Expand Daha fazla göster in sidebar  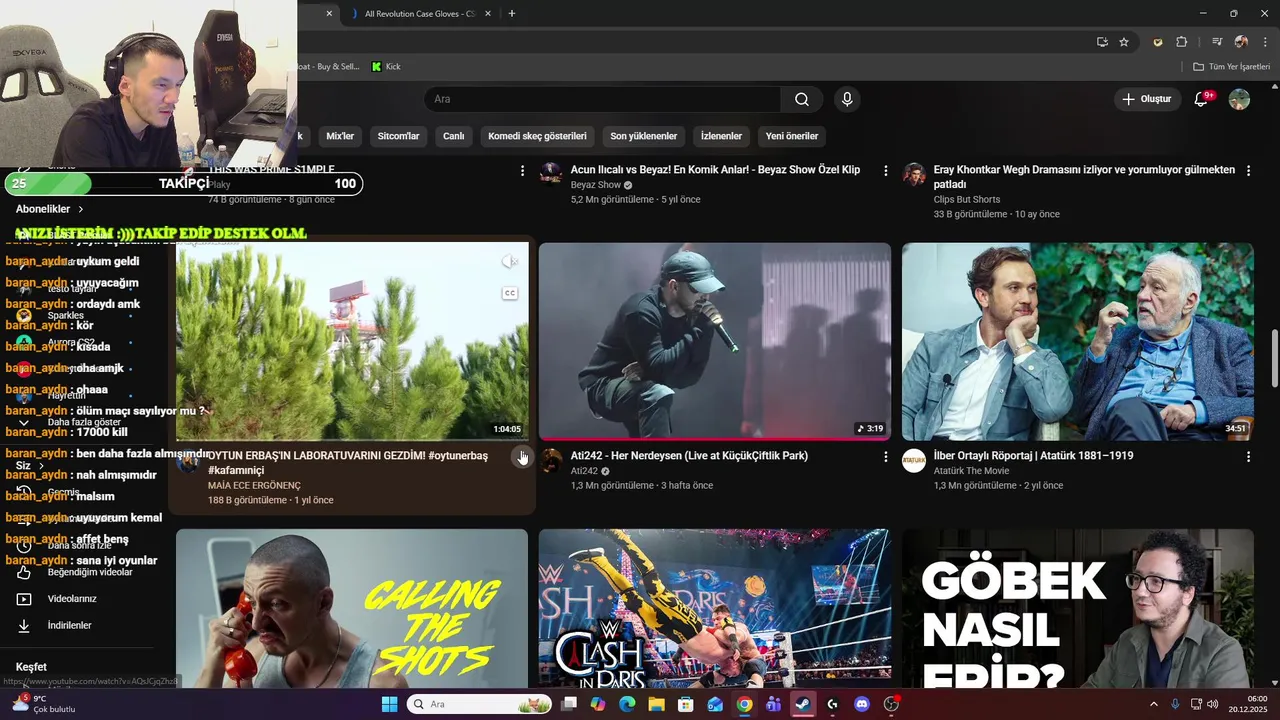pyautogui.click(x=84, y=422)
